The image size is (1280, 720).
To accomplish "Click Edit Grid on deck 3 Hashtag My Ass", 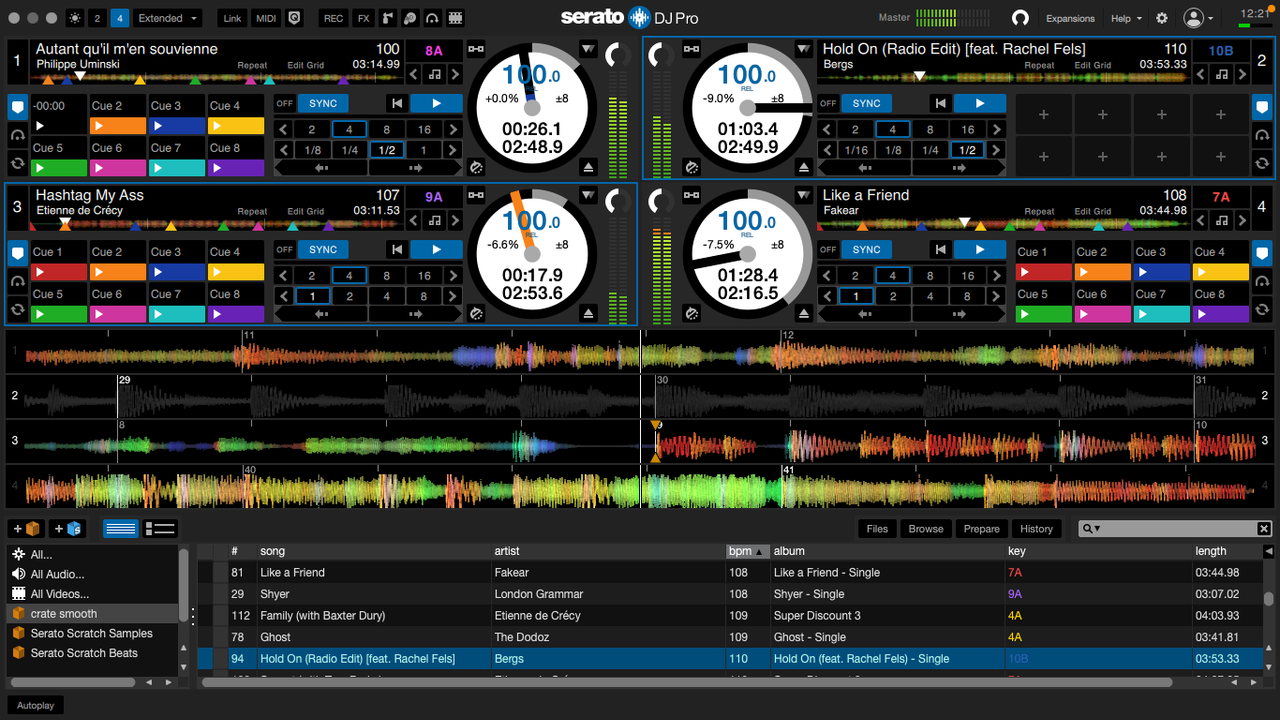I will [x=305, y=211].
